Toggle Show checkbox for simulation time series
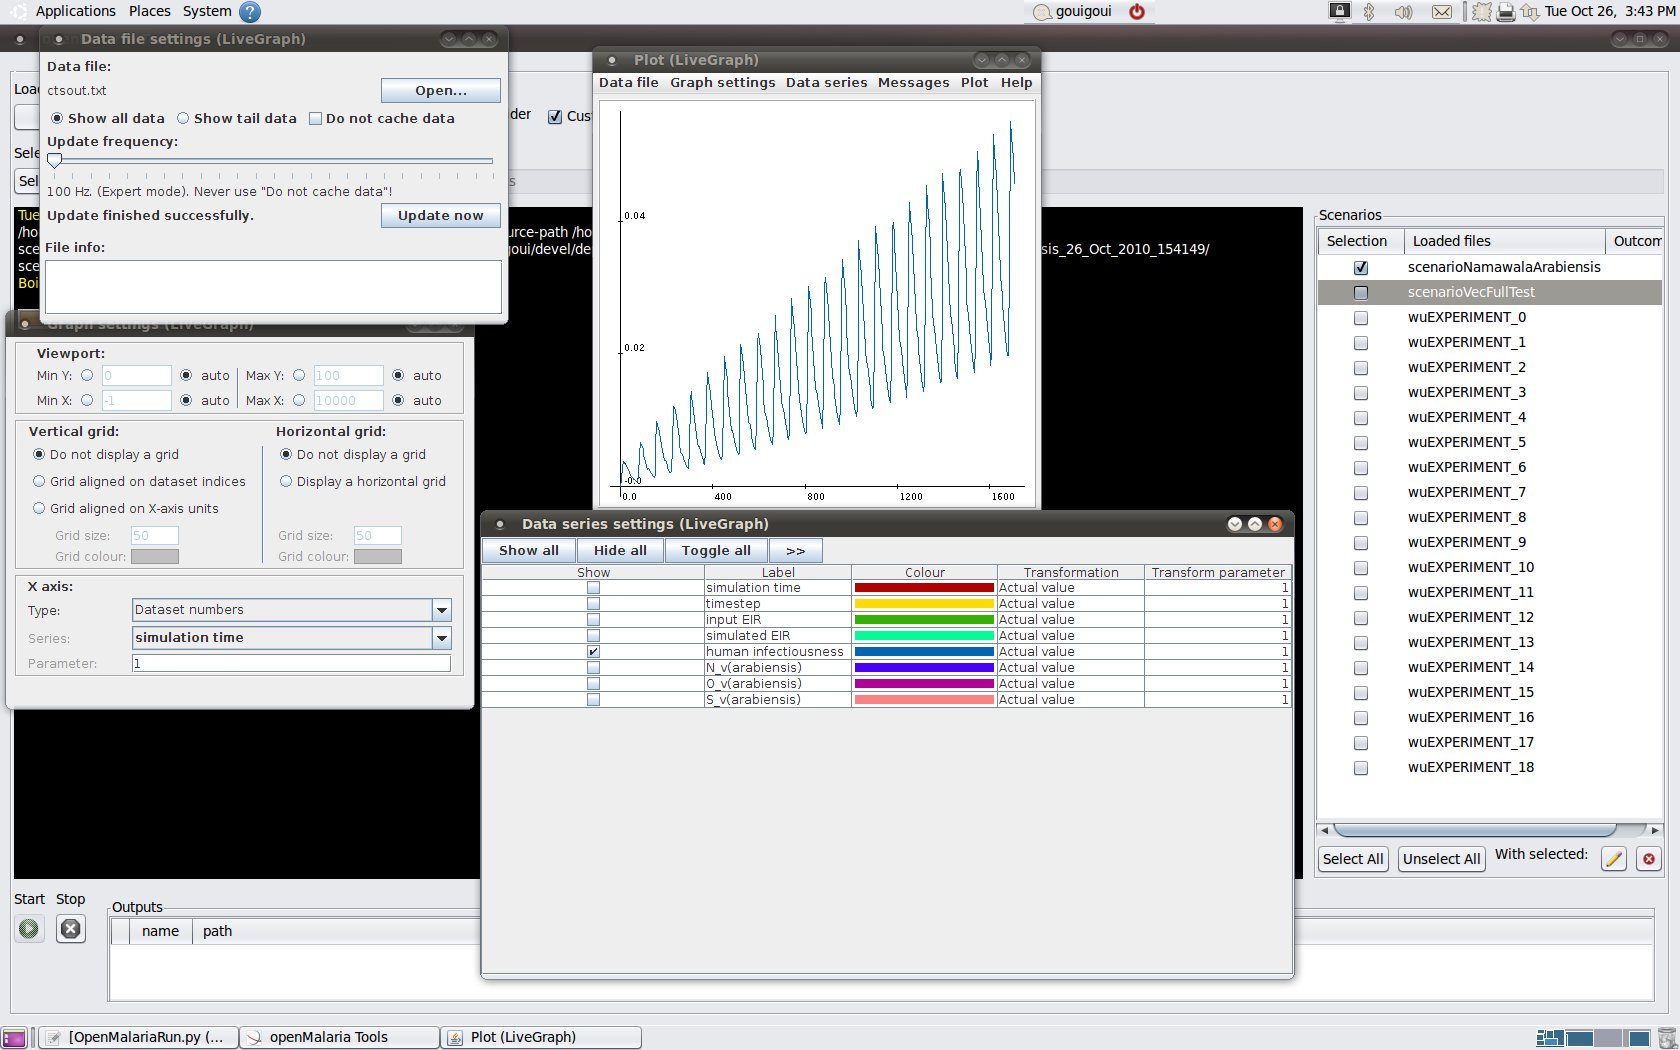1680x1050 pixels. (593, 588)
